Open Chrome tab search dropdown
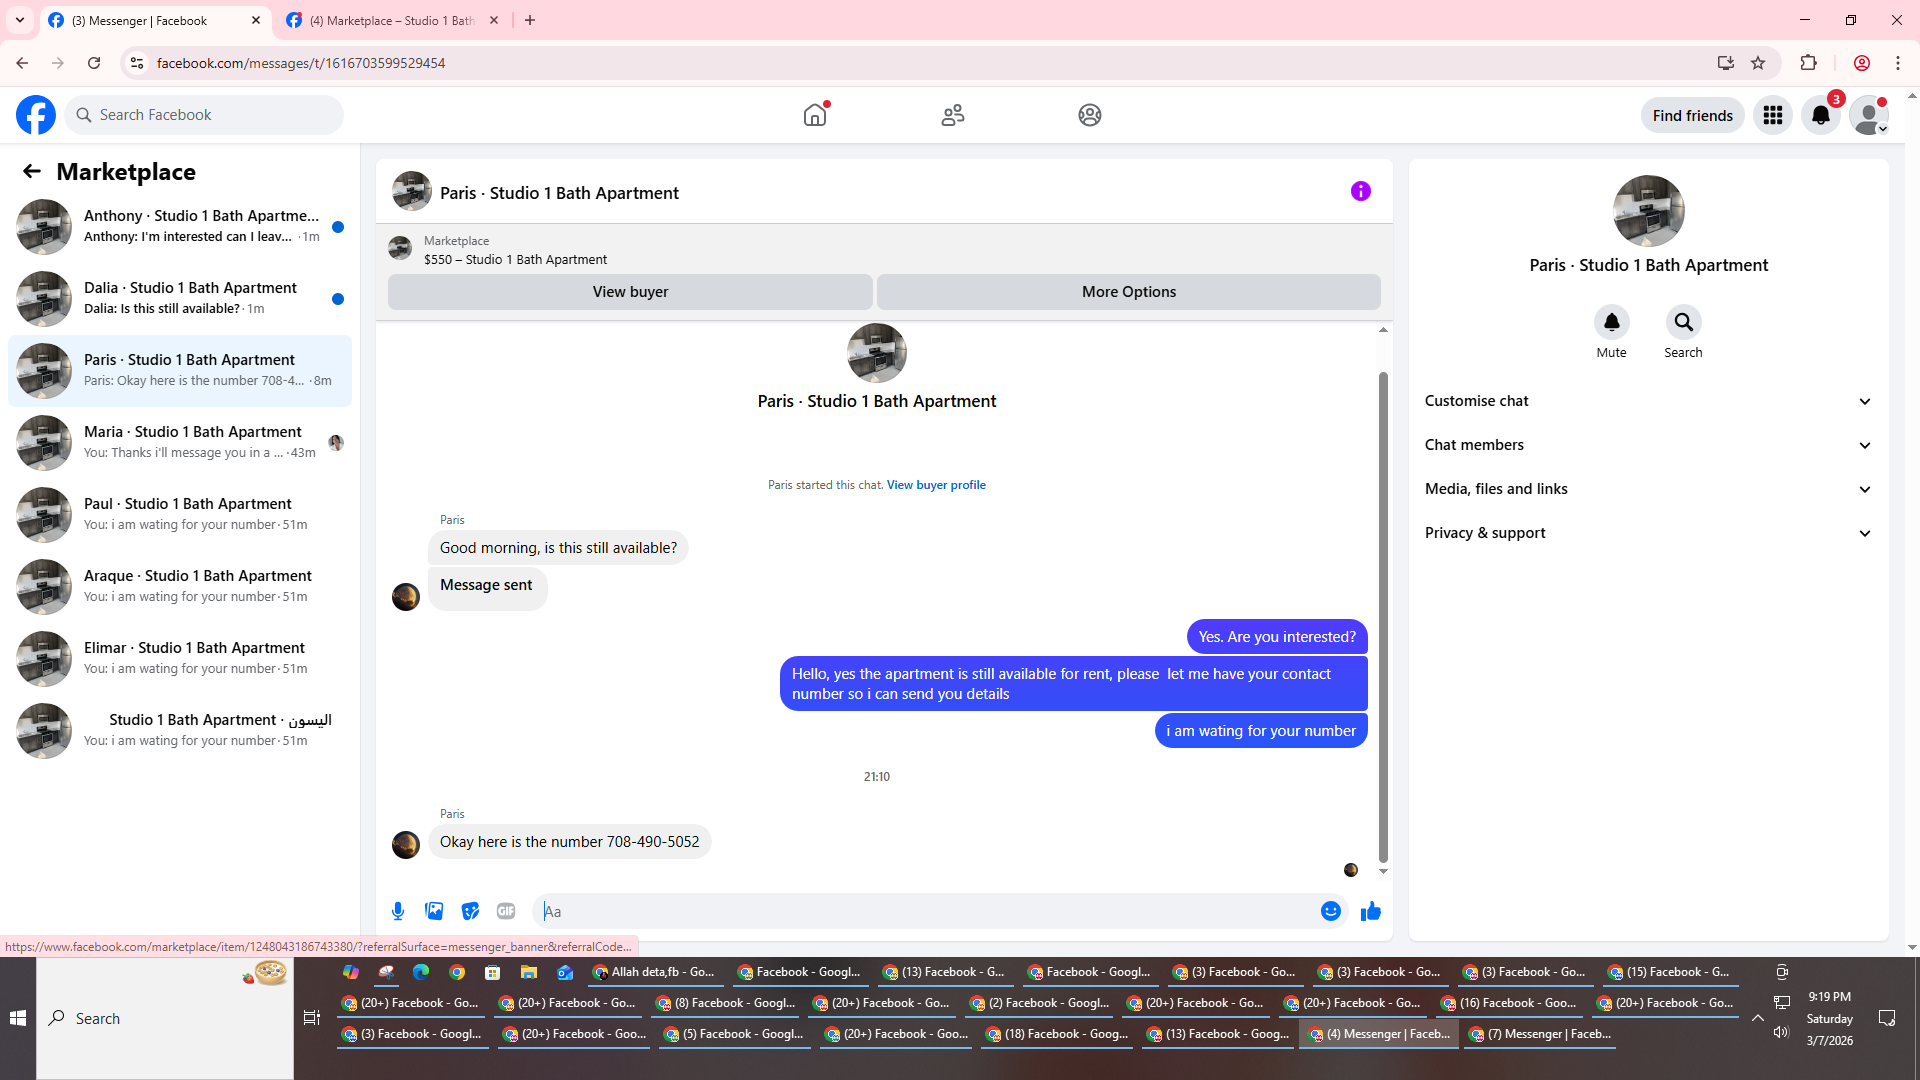Screen dimensions: 1920x1080 (x=20, y=20)
